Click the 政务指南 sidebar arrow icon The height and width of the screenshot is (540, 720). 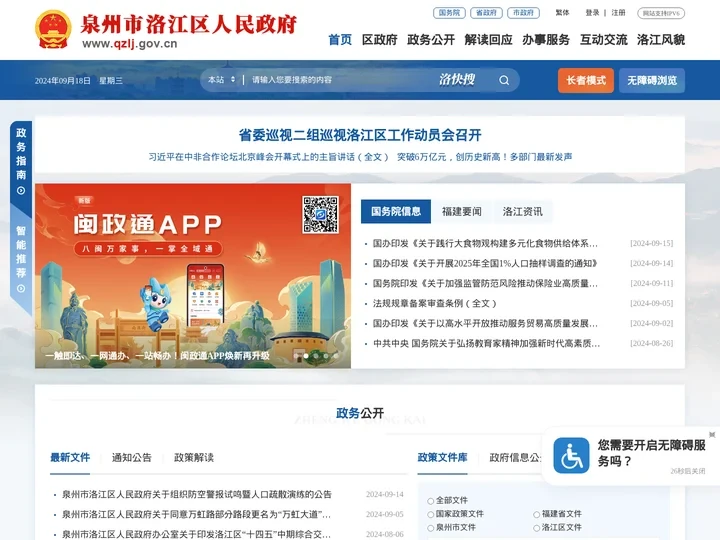pyautogui.click(x=21, y=191)
